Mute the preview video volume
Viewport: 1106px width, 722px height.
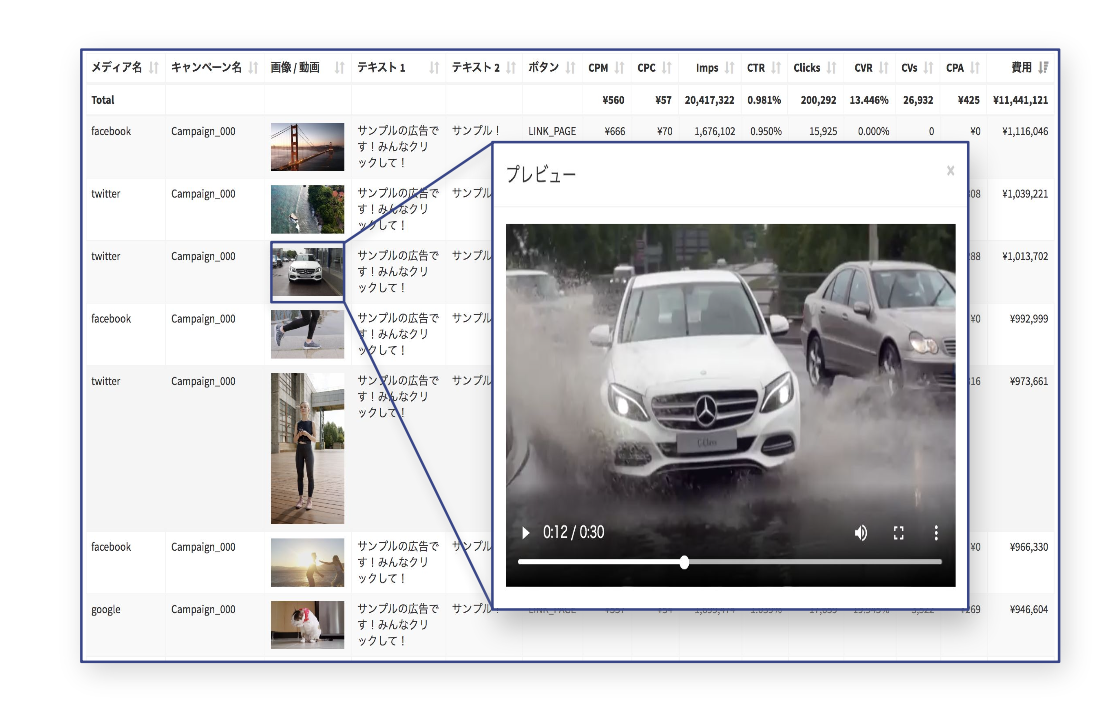pyautogui.click(x=861, y=533)
